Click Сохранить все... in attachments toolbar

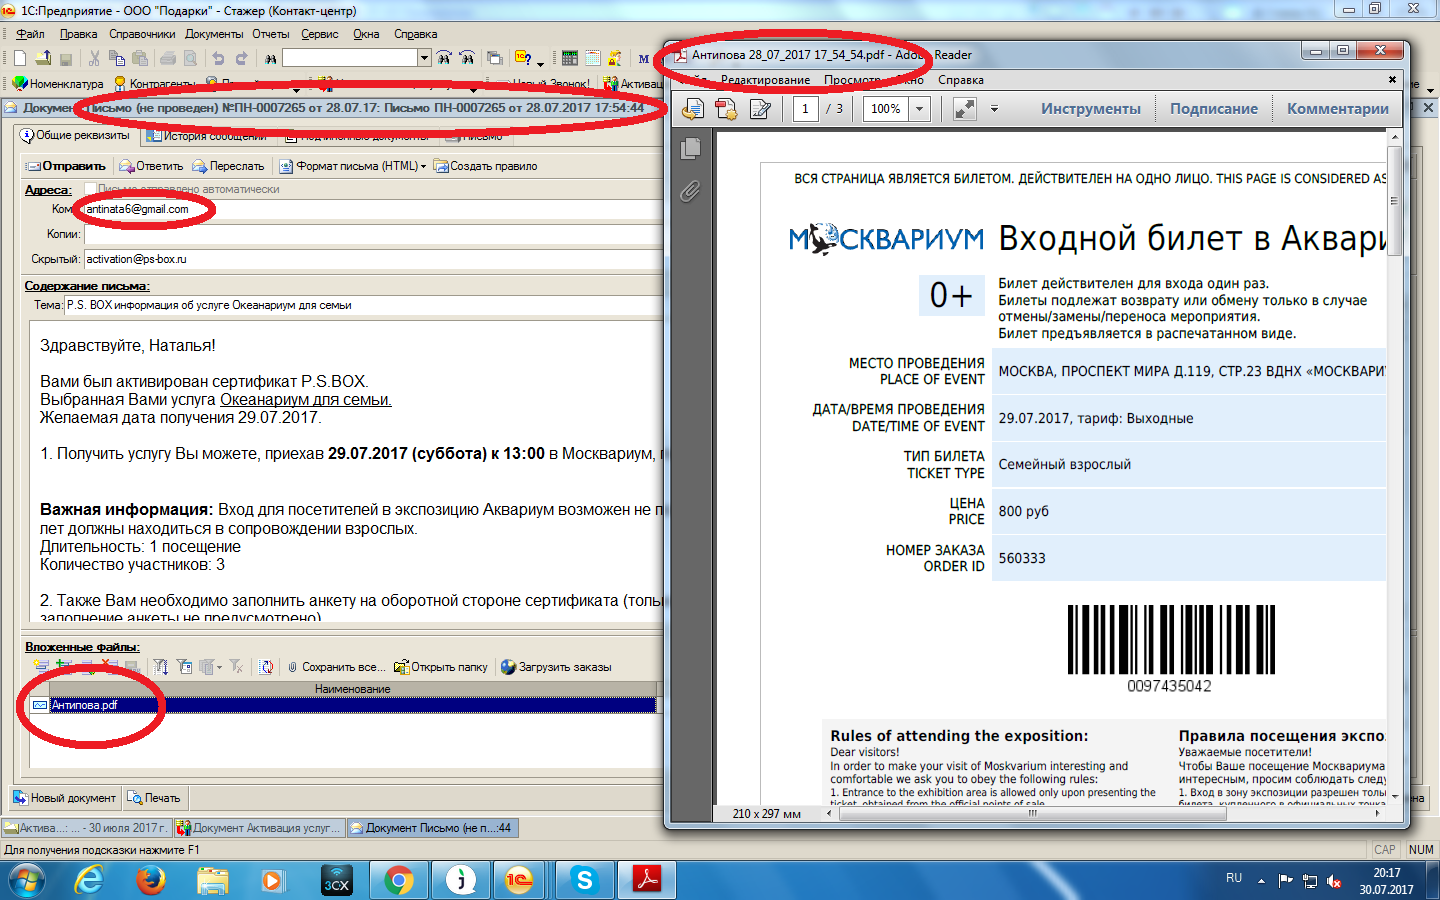click(336, 667)
